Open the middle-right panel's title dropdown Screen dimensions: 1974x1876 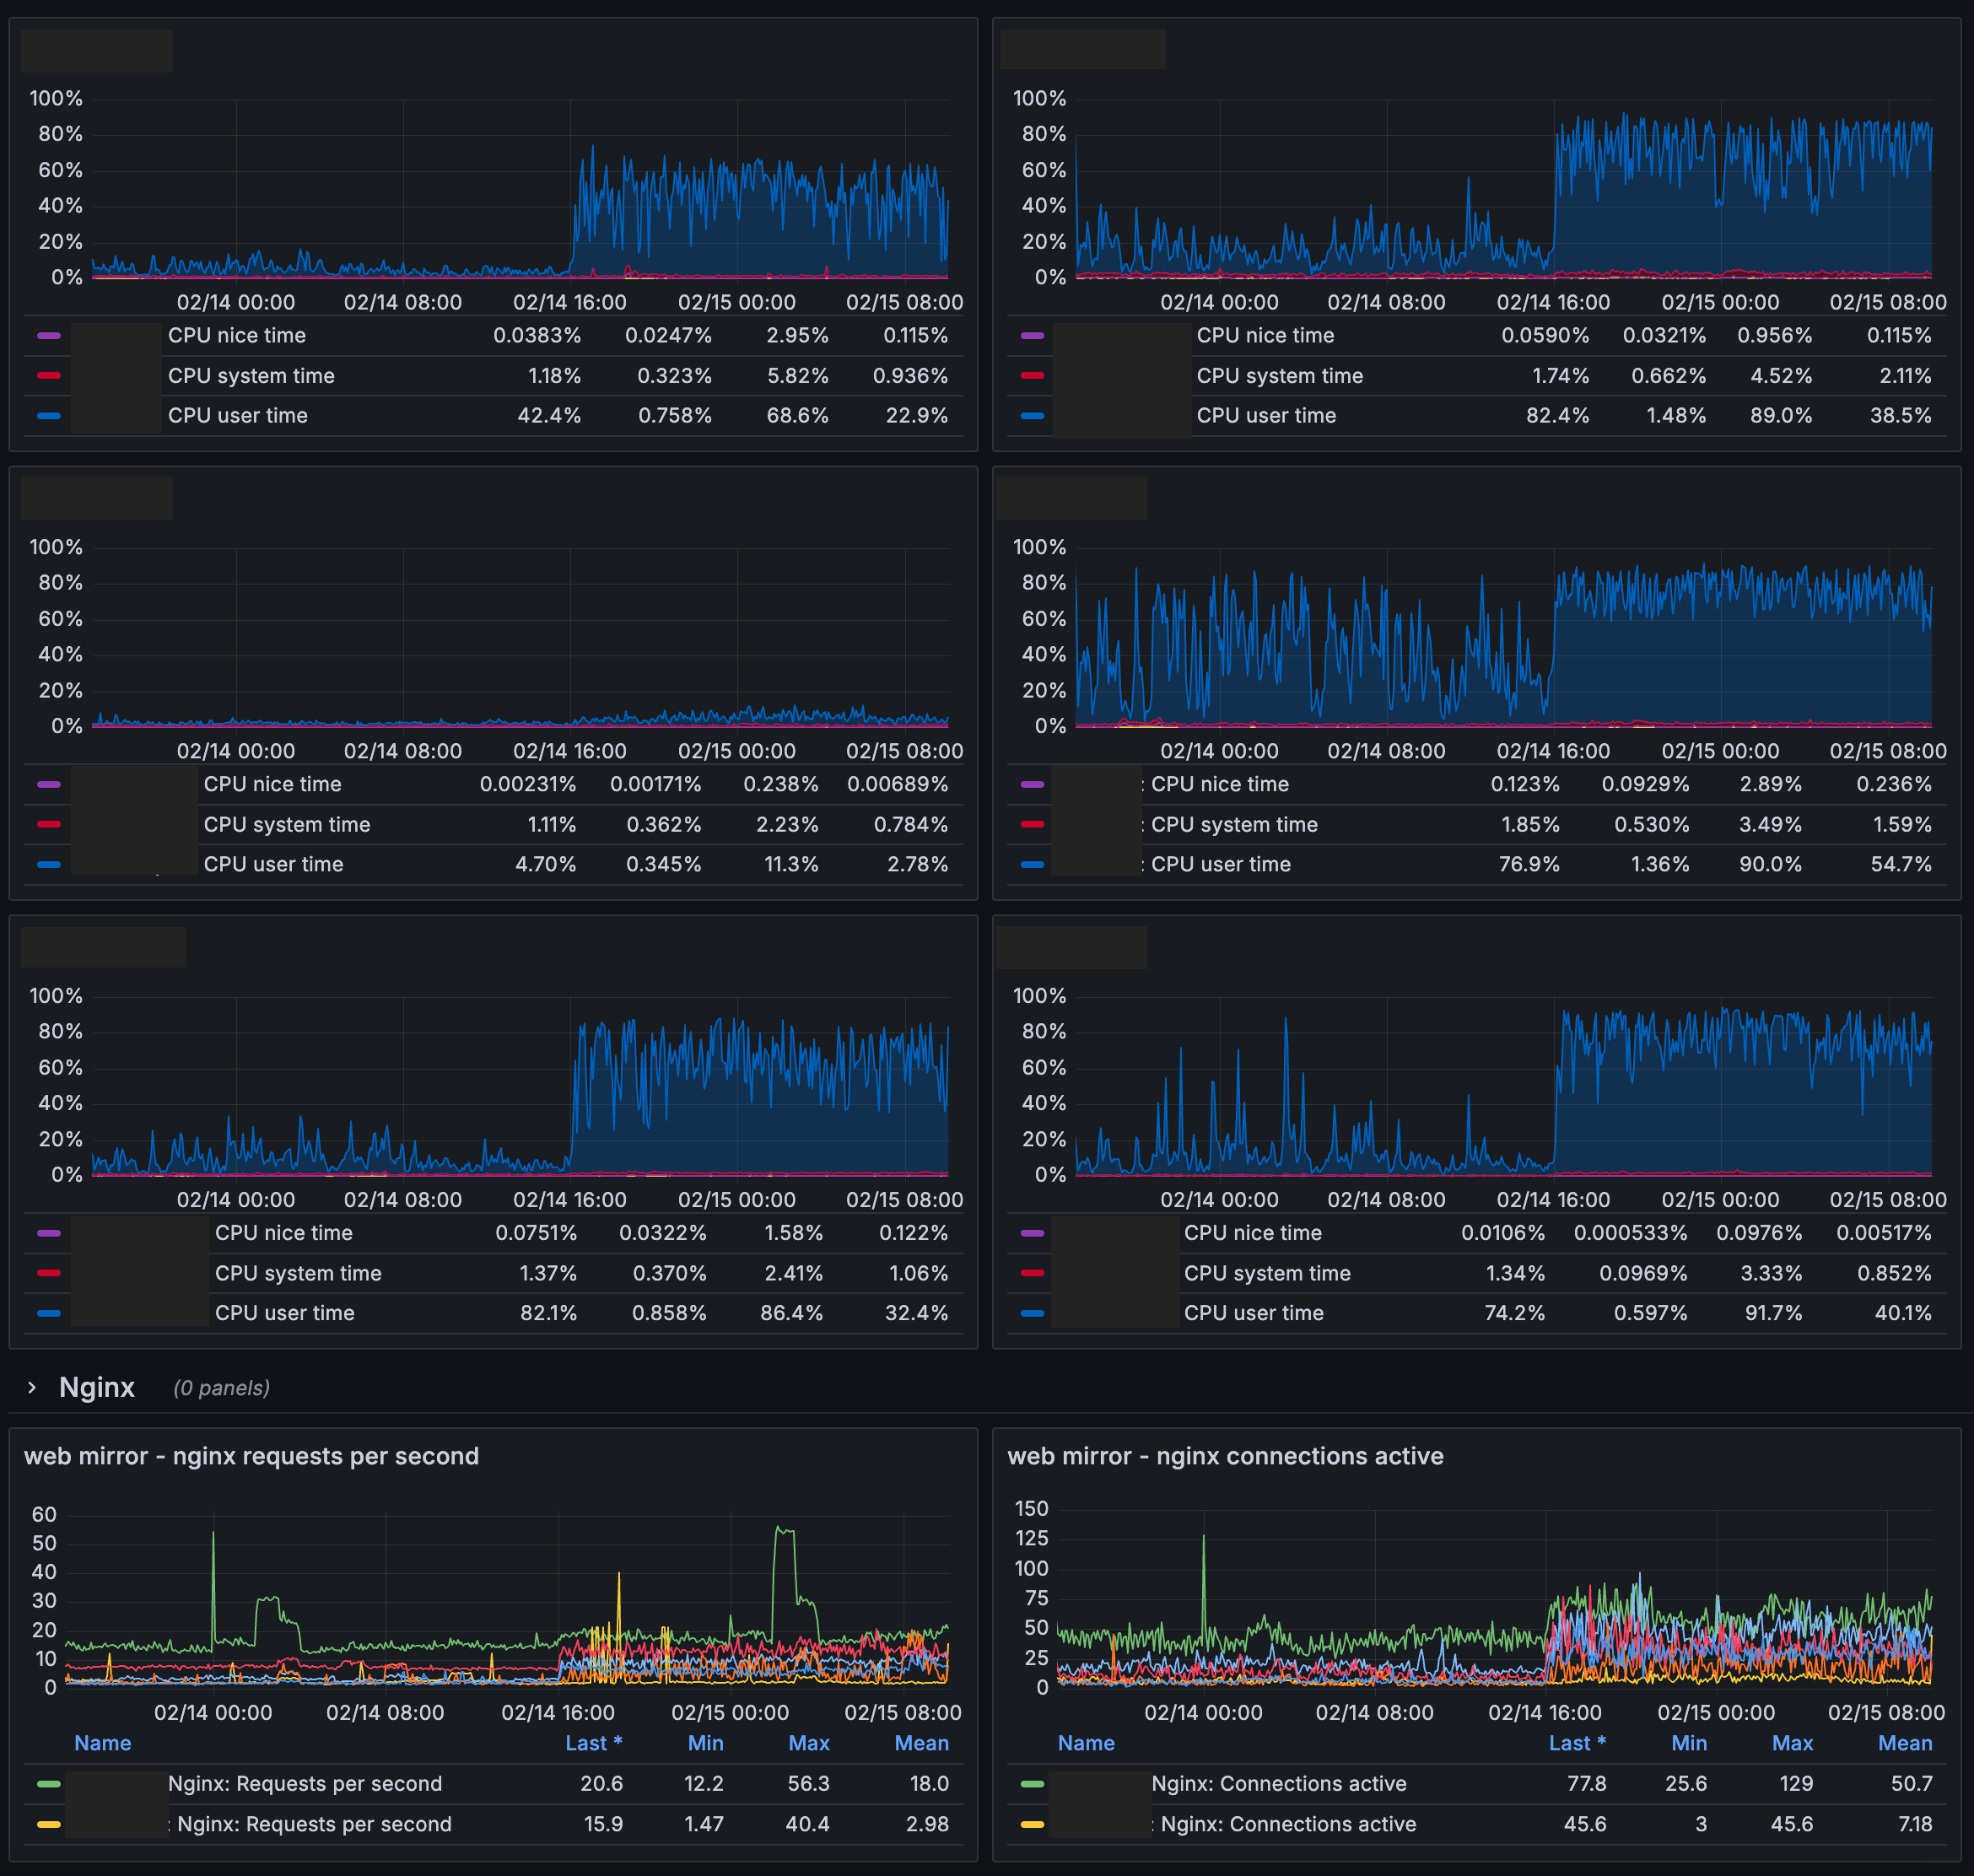[x=1071, y=498]
